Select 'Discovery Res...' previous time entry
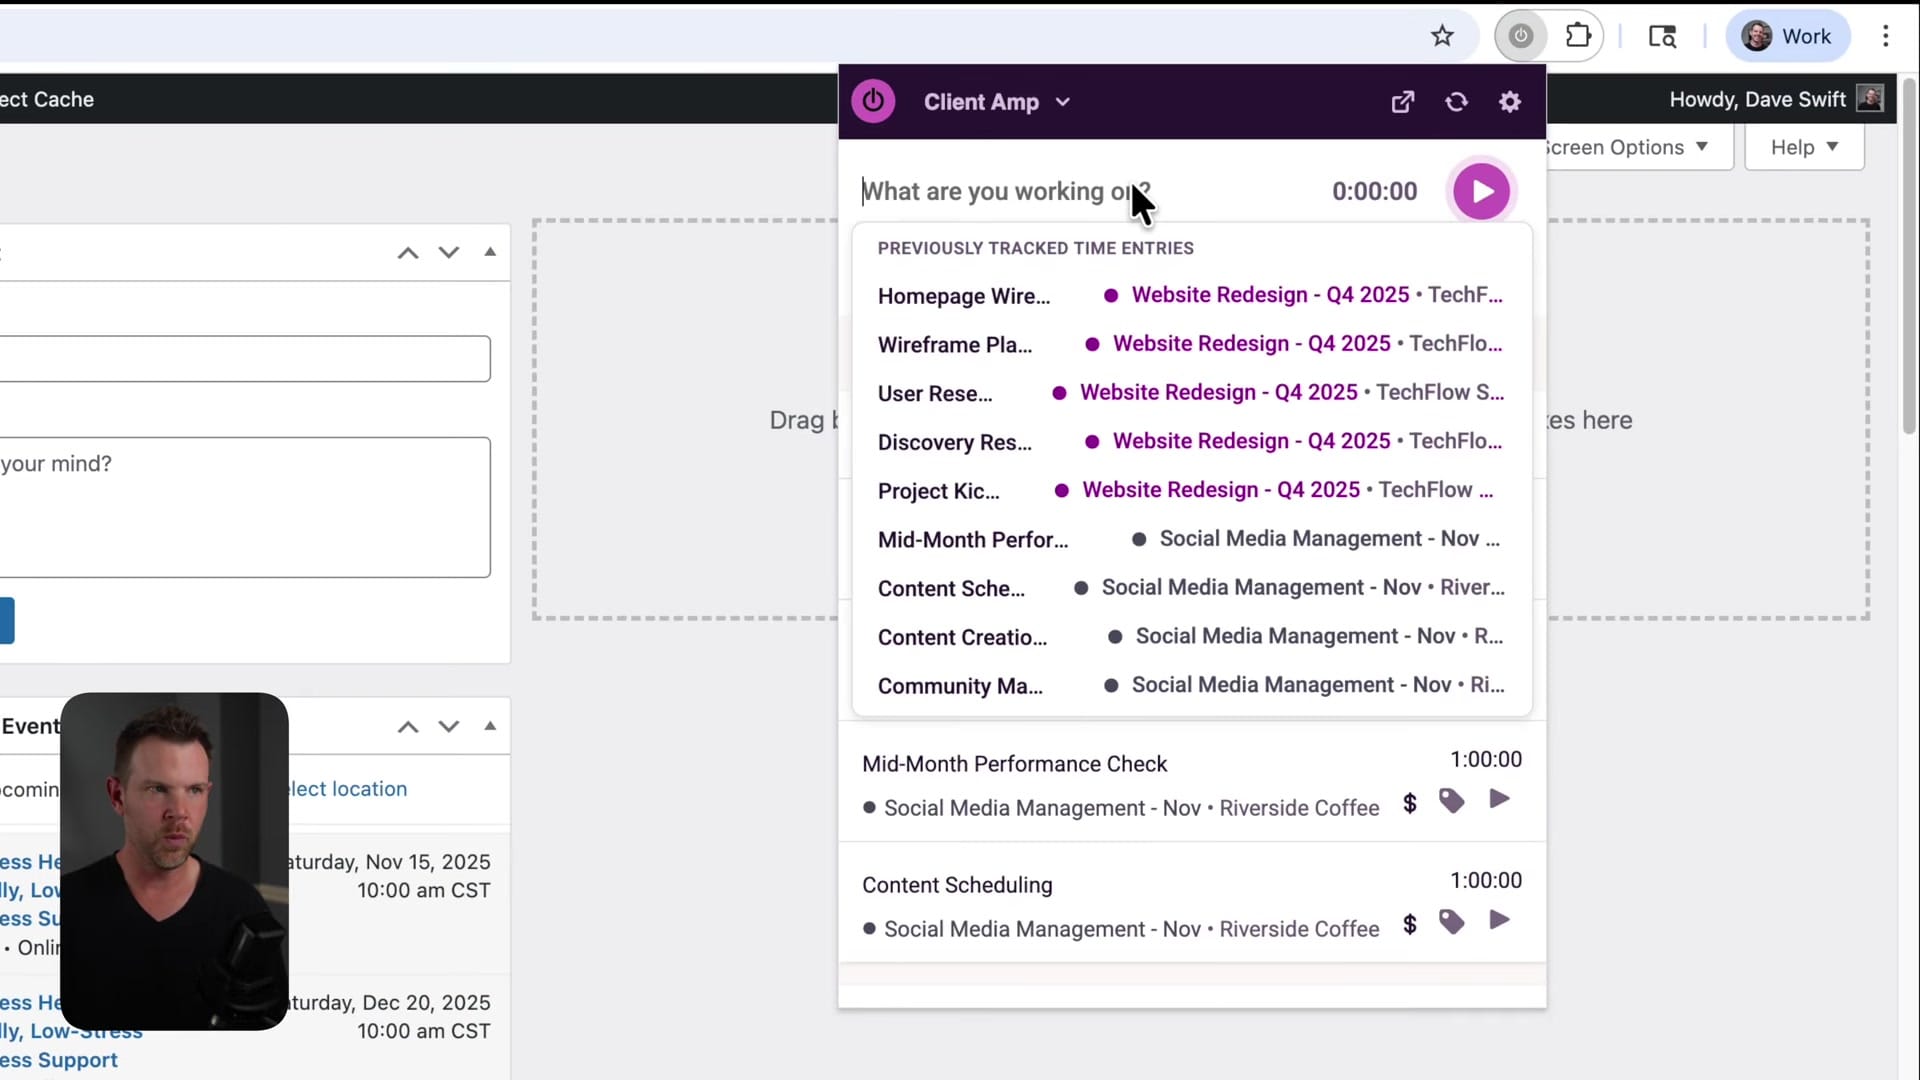Screen dimensions: 1920x1080 (1191, 442)
